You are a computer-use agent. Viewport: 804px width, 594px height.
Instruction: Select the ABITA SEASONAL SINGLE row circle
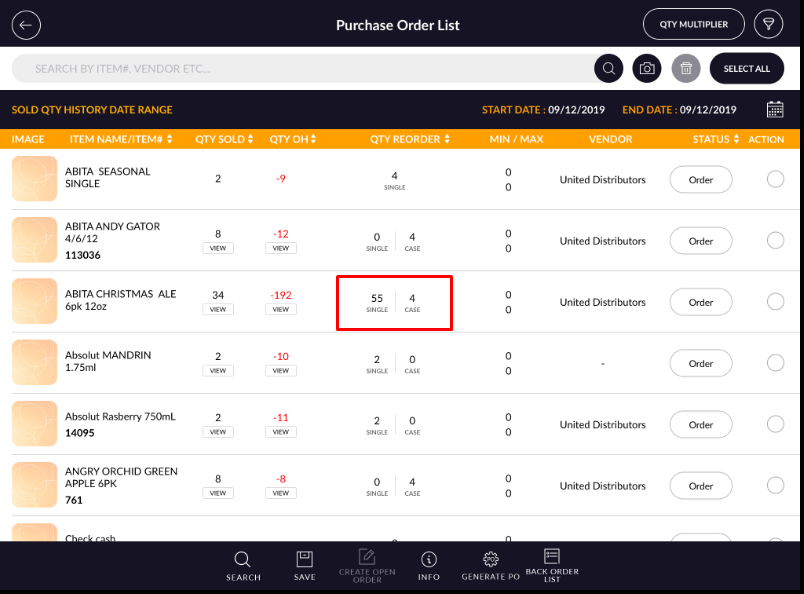775,180
